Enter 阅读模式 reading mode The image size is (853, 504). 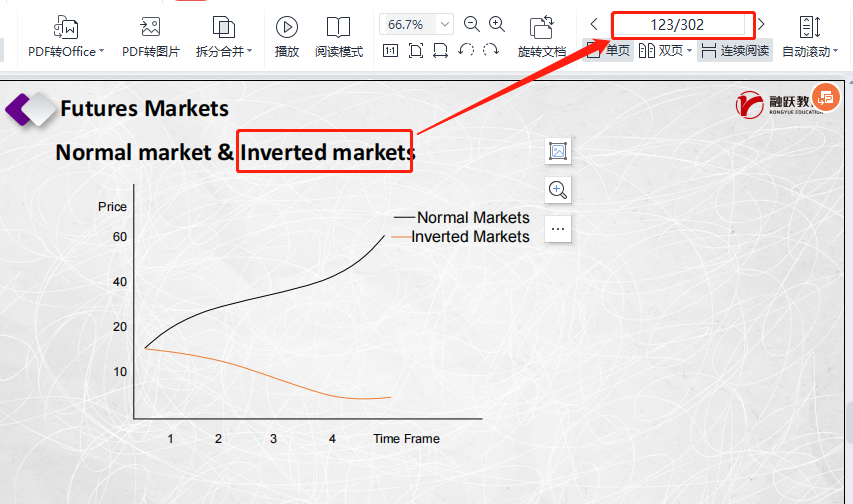(x=339, y=27)
